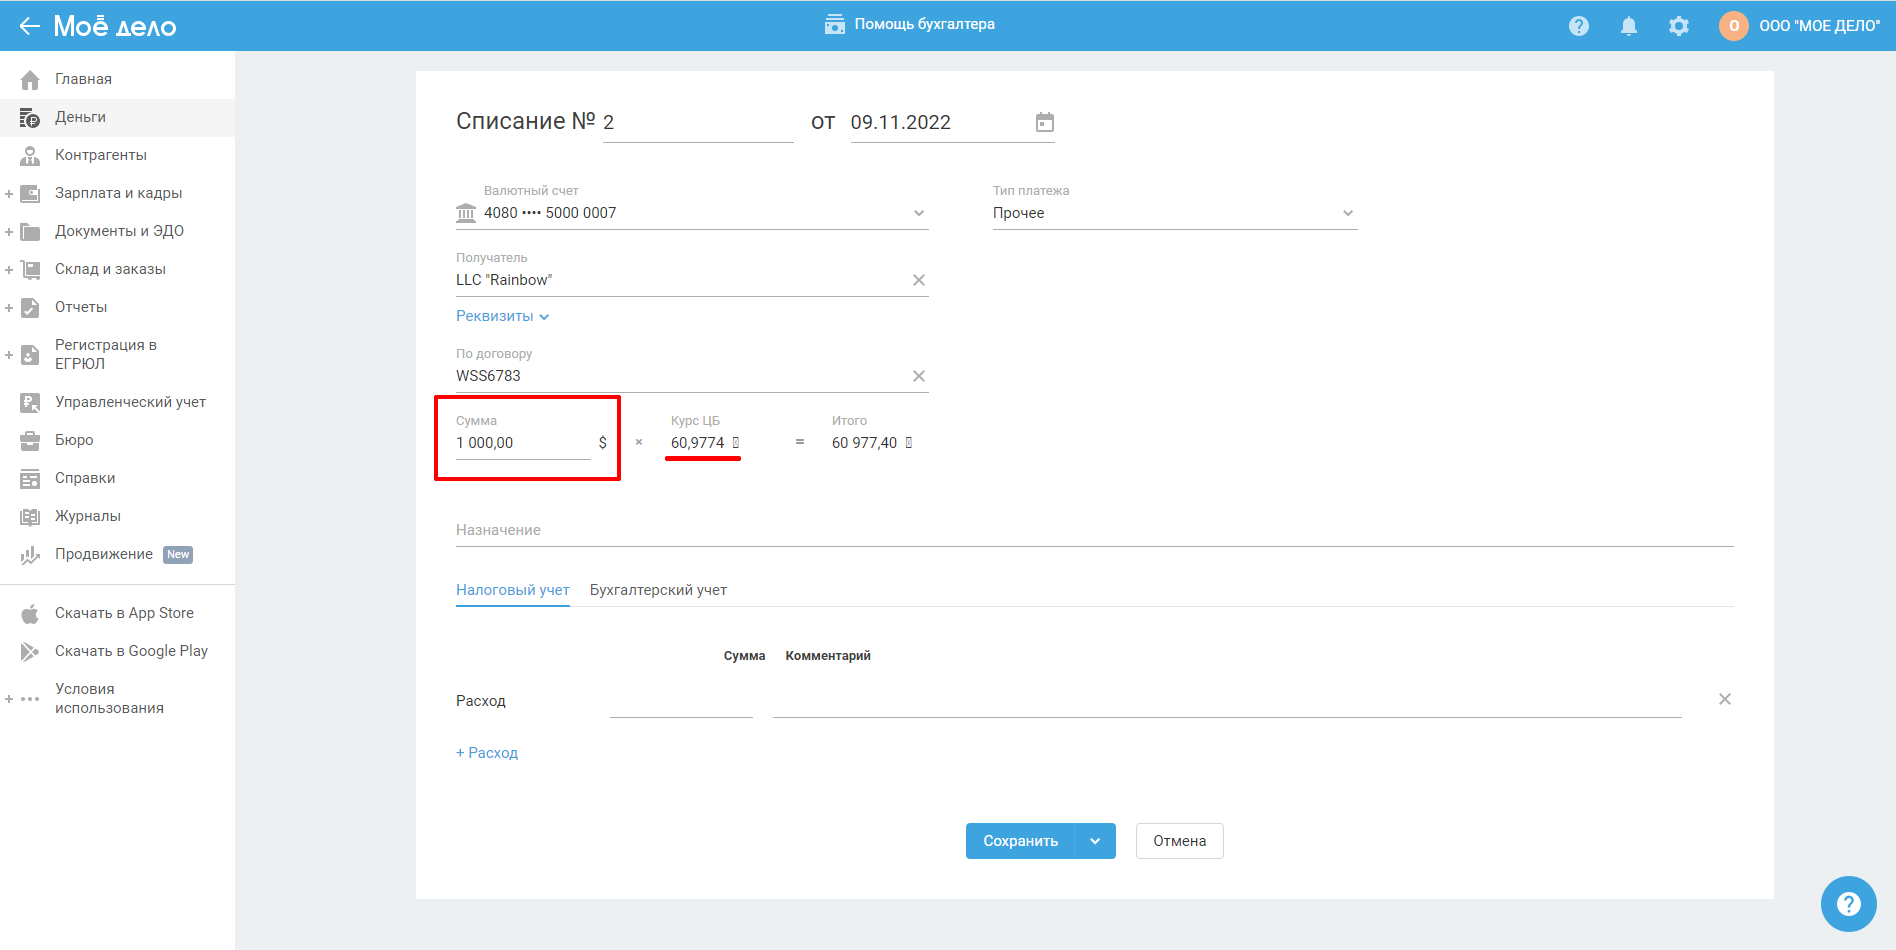1896x950 pixels.
Task: Open Контрагенты in the sidebar
Action: (x=100, y=155)
